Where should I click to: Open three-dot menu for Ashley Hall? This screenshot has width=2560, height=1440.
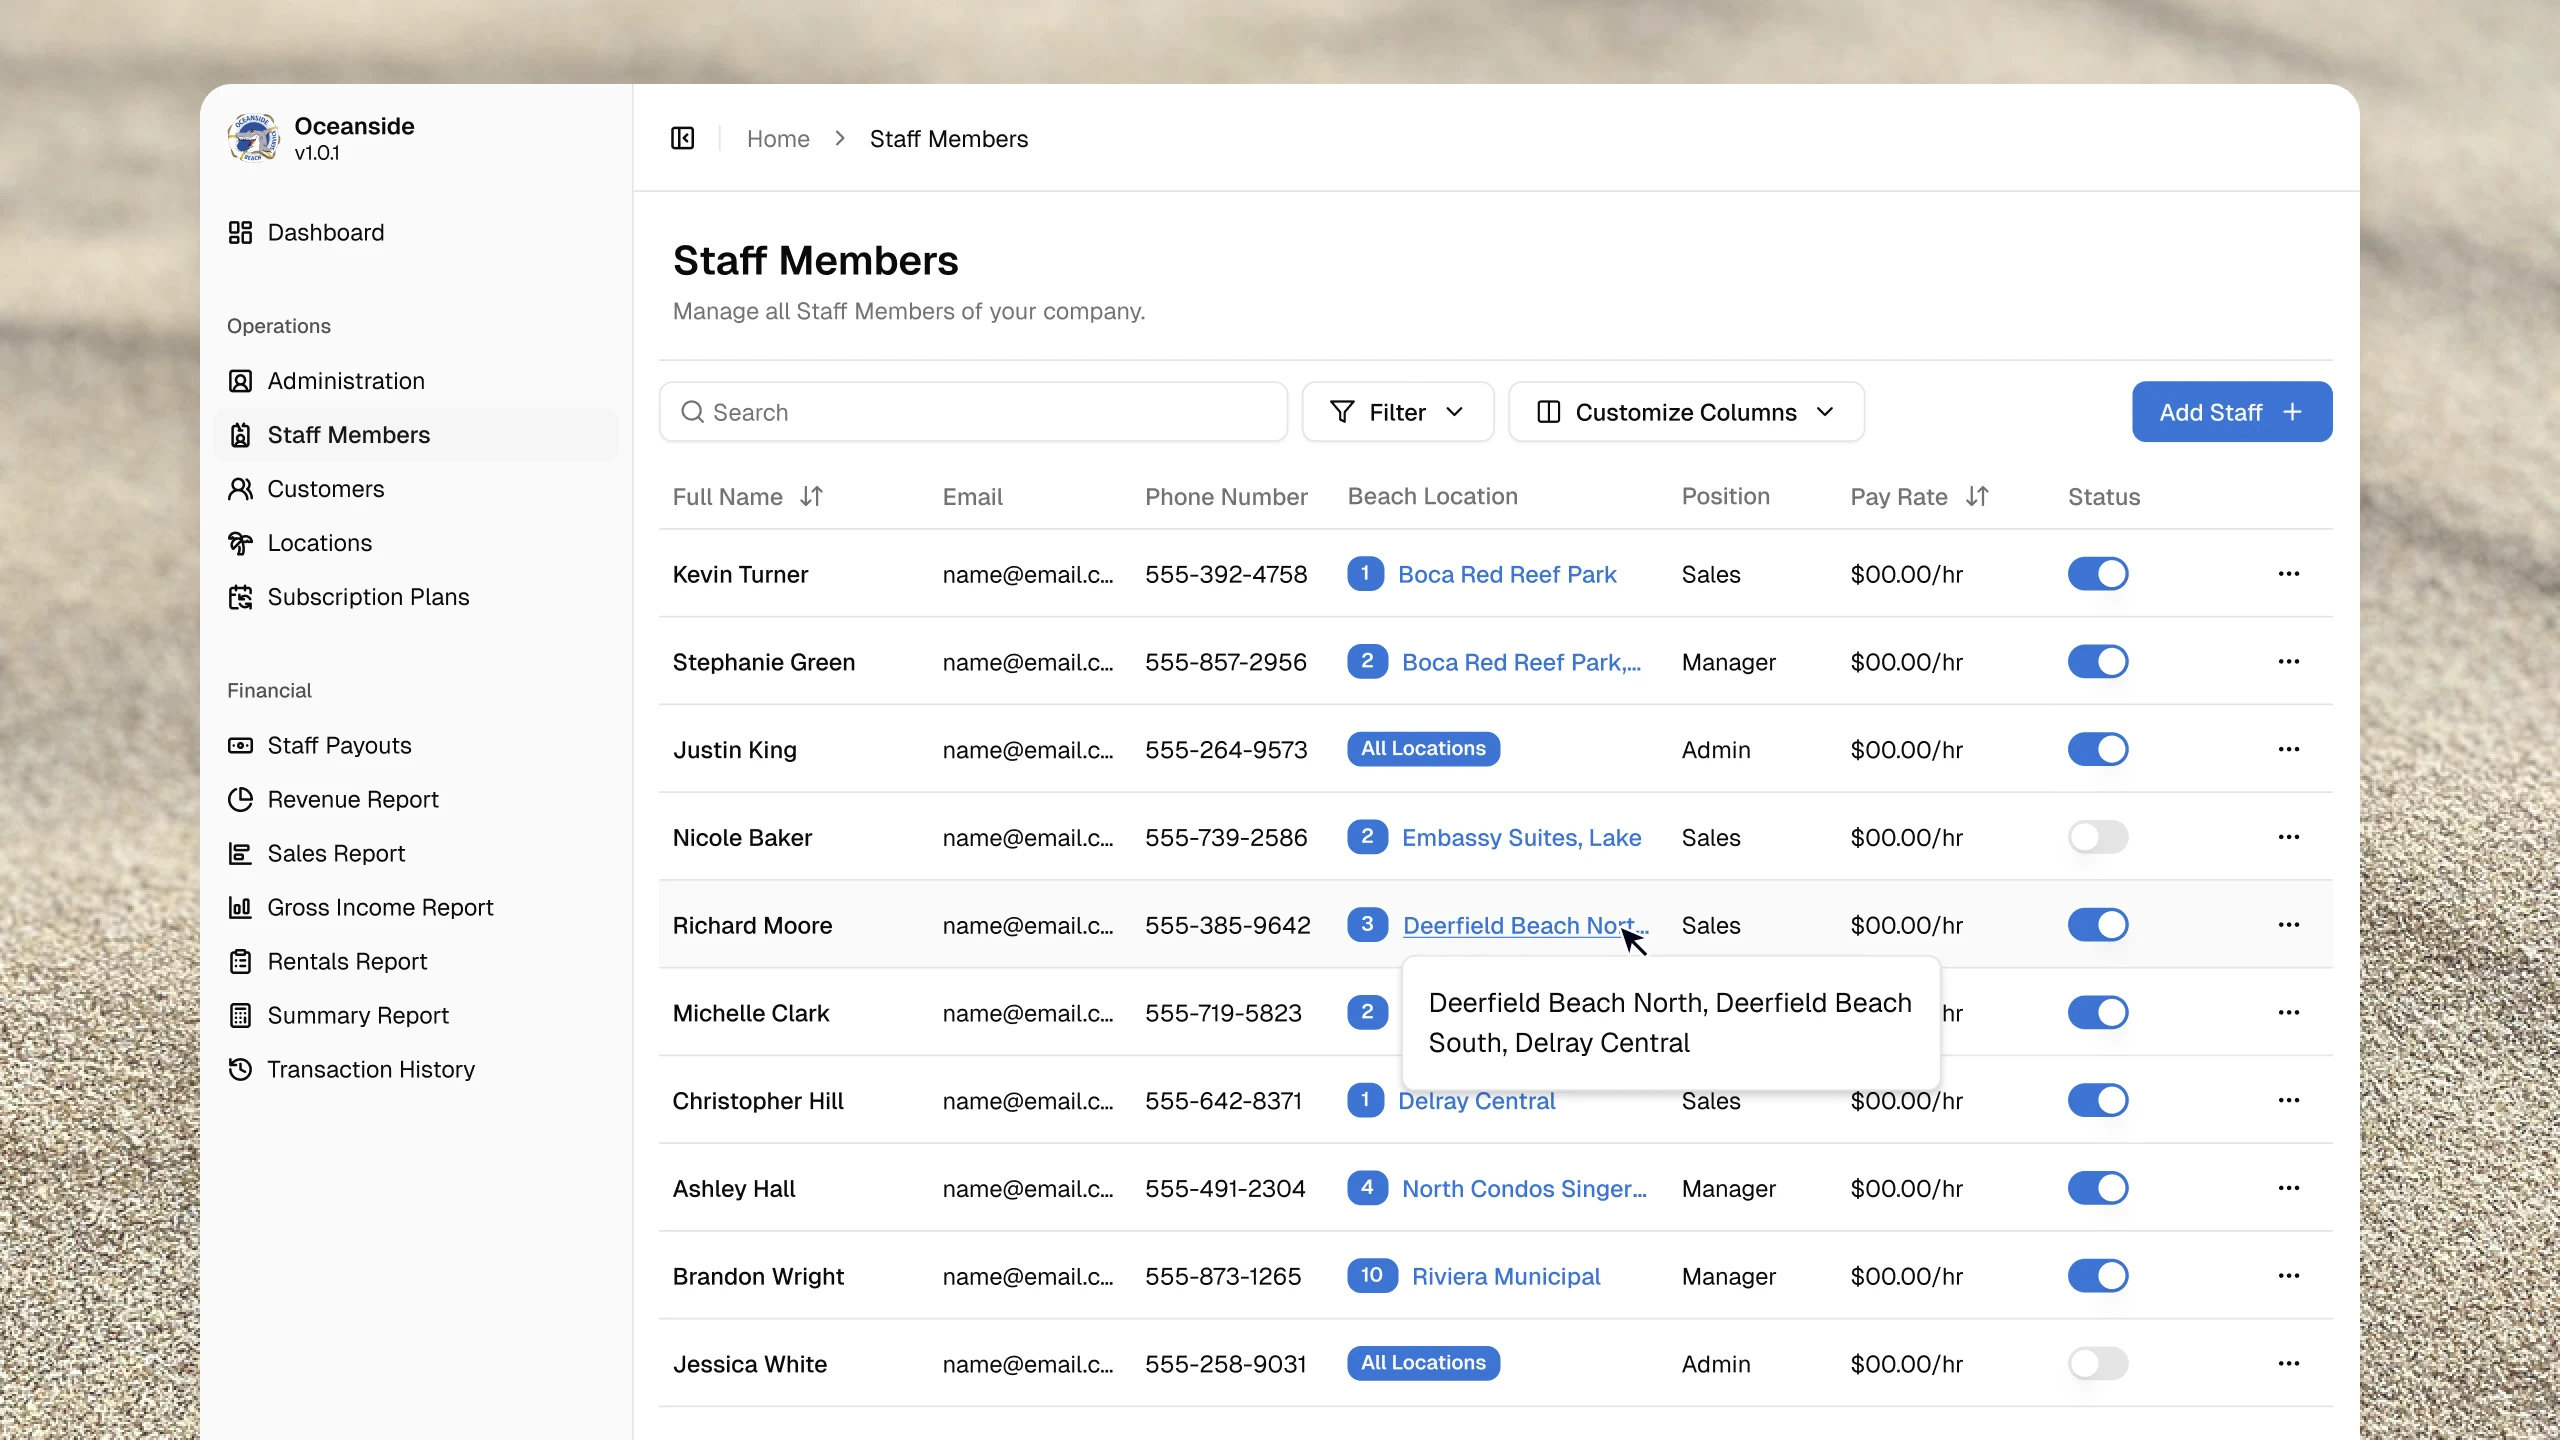[x=2288, y=1188]
